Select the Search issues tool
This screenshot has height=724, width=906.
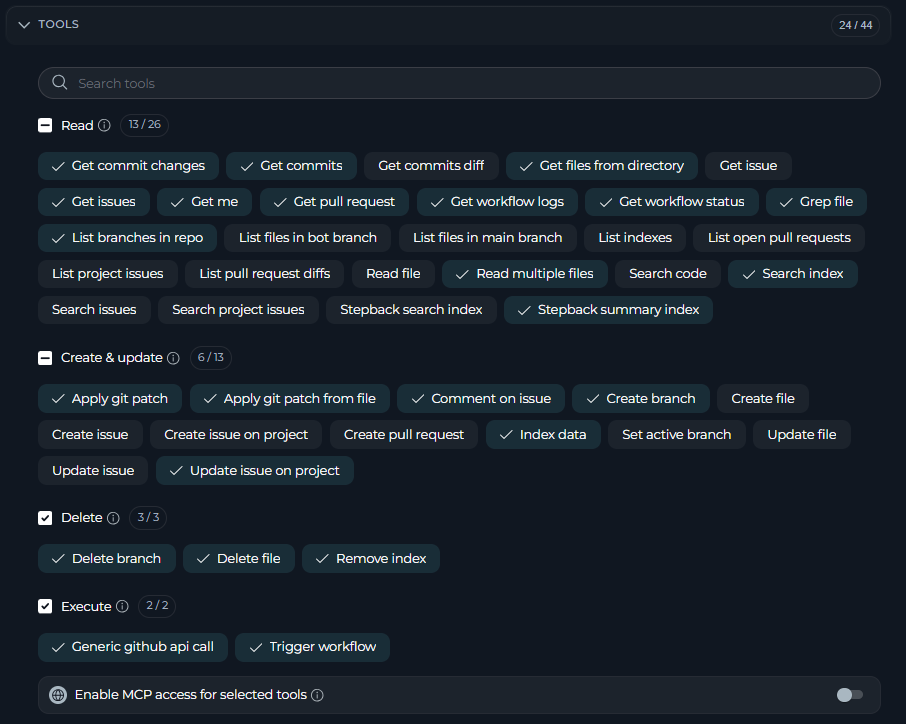(94, 310)
